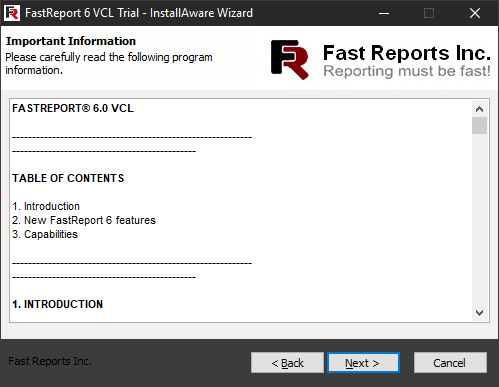Minimize the InstallAware Wizard window
This screenshot has height=387, width=499.
click(384, 13)
